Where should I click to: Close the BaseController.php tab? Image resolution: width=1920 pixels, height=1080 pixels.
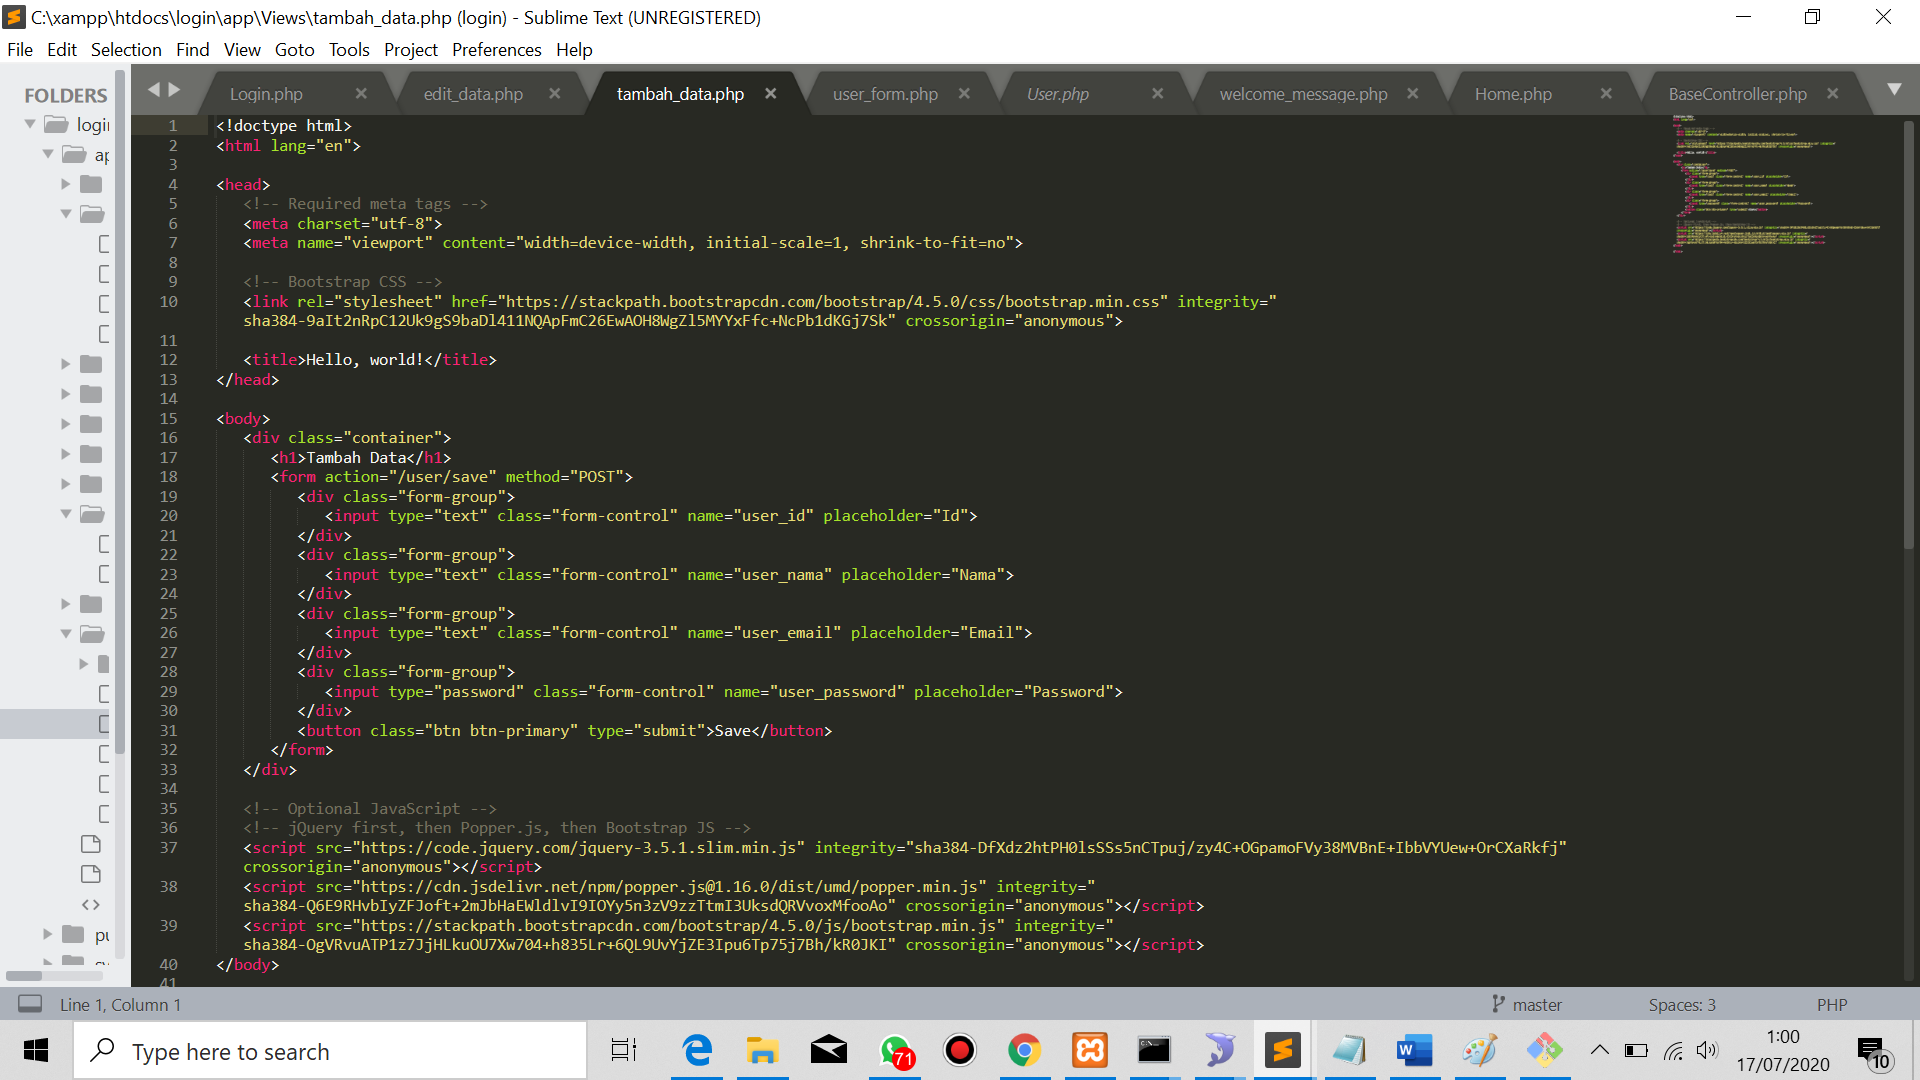(1832, 93)
